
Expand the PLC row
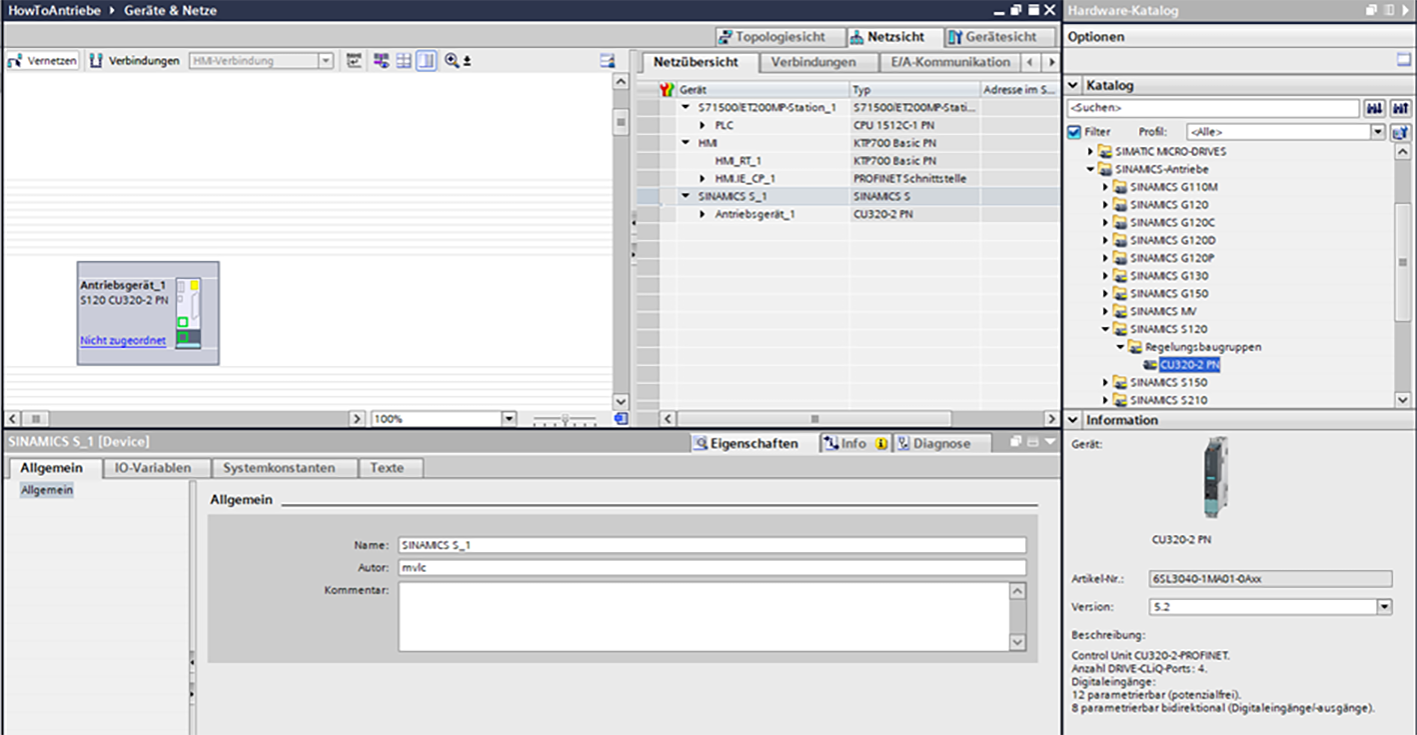[703, 125]
